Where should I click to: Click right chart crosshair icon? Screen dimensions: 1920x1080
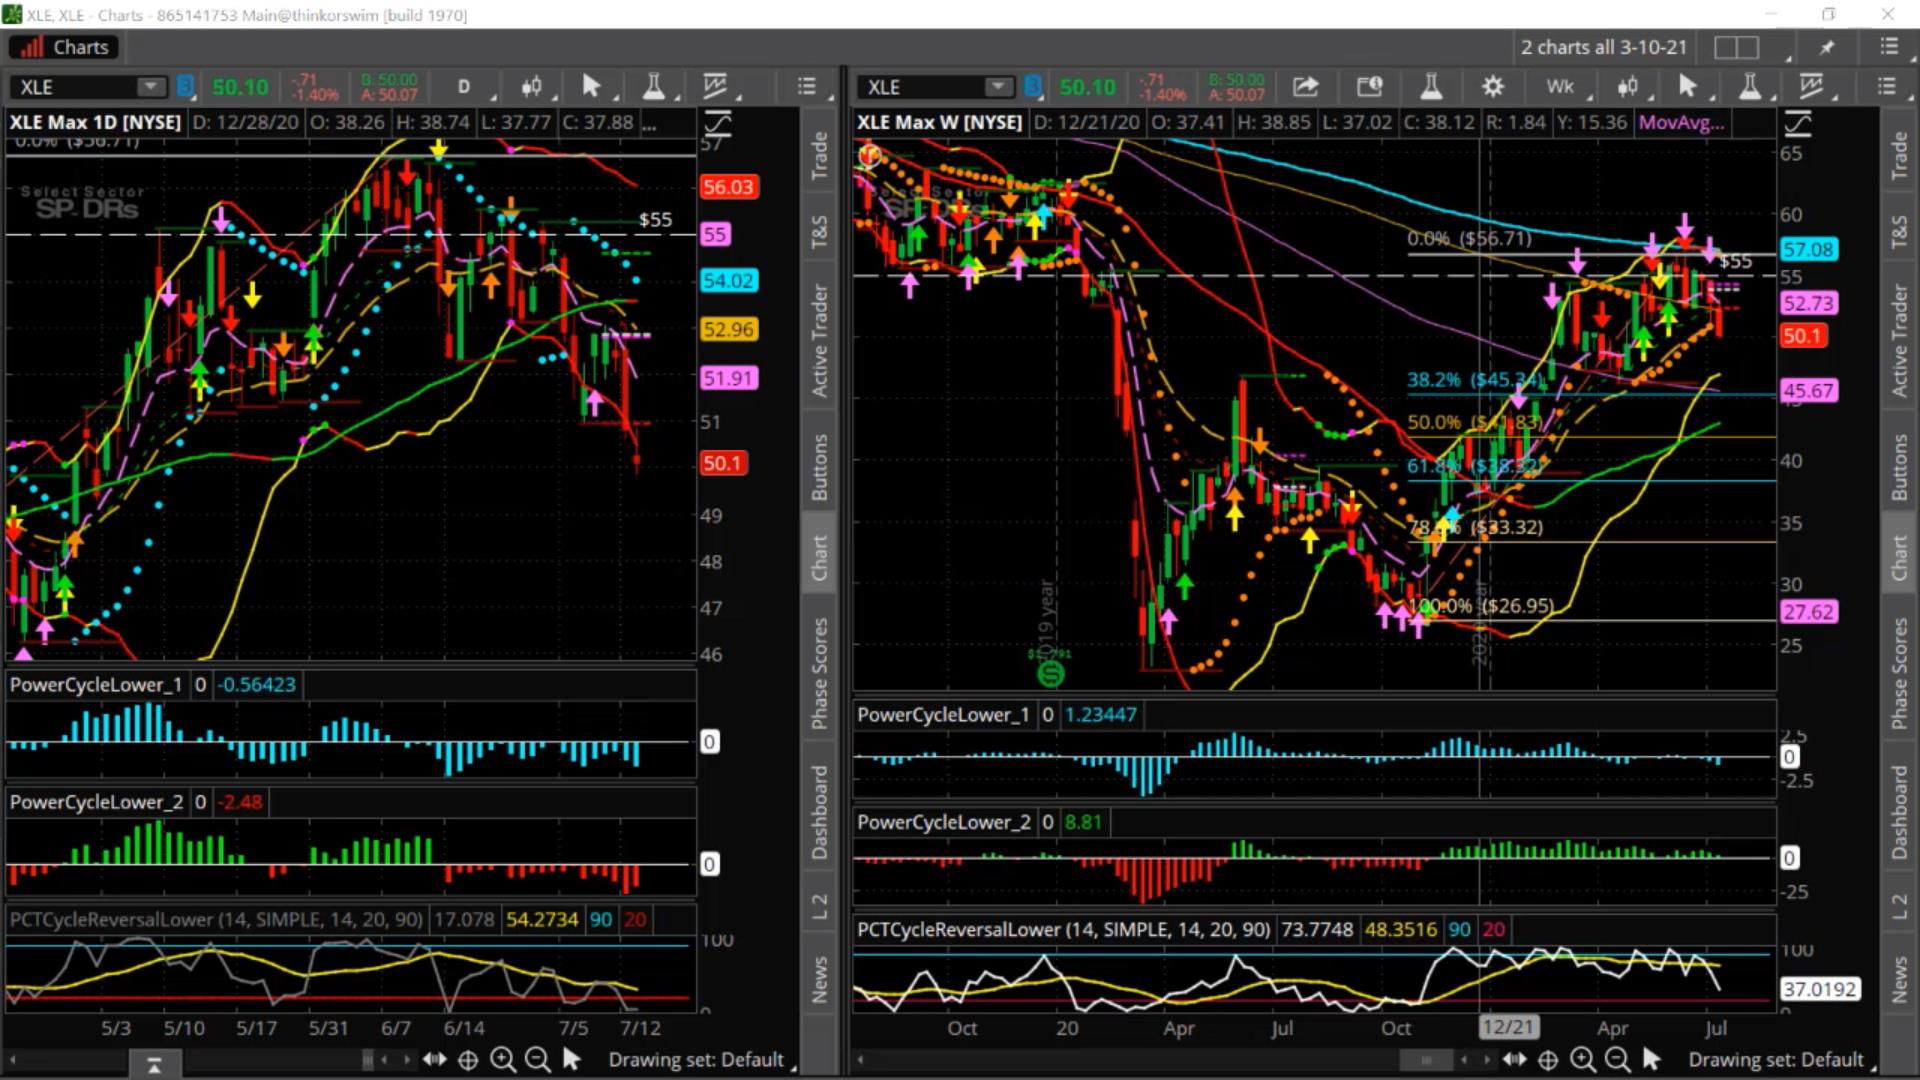point(1548,1059)
